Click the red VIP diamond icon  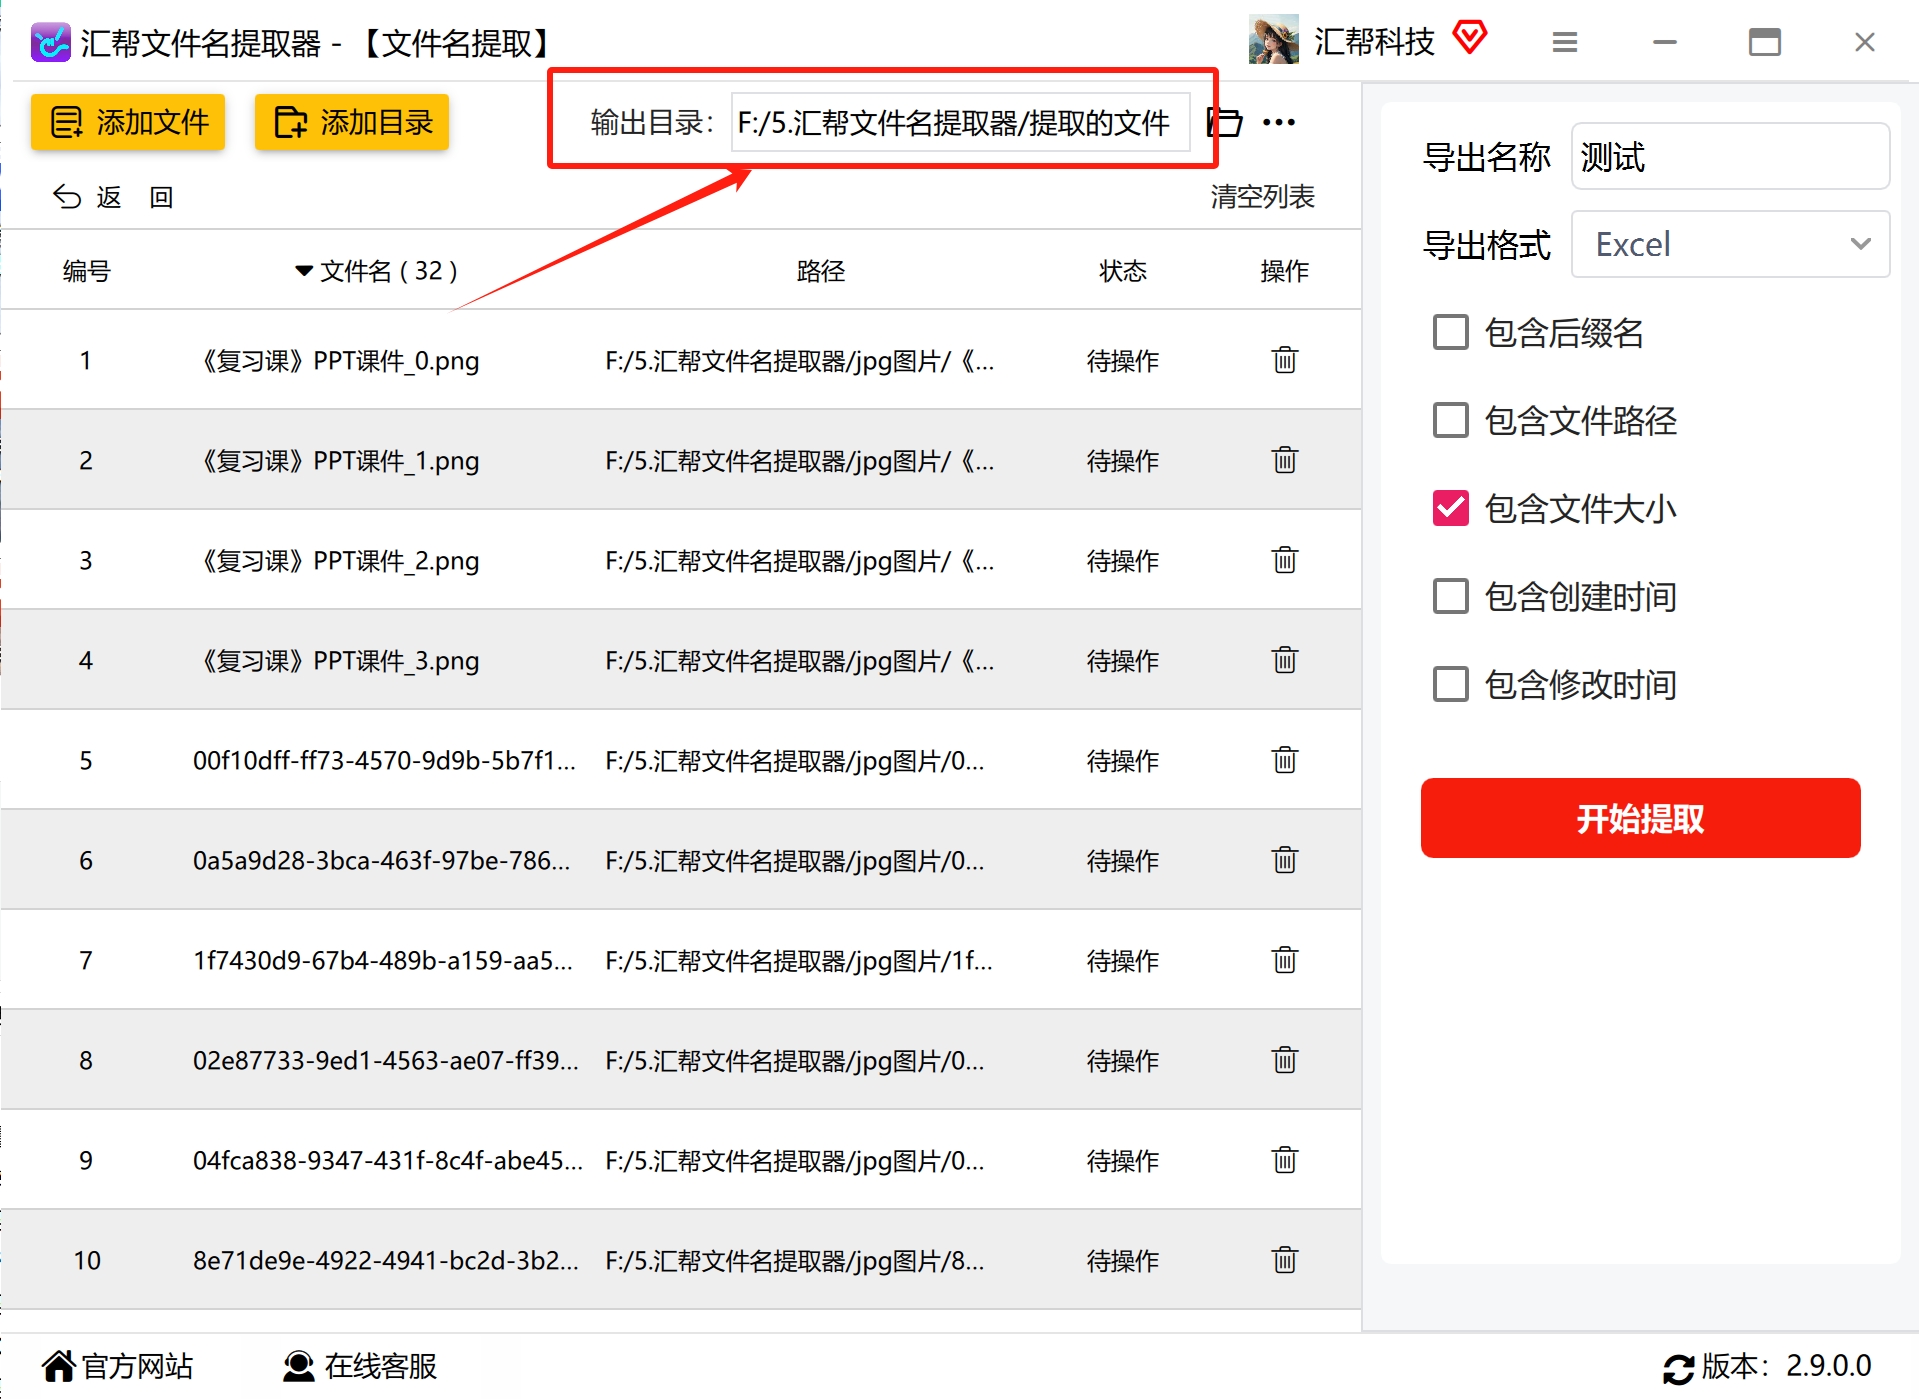click(x=1470, y=38)
